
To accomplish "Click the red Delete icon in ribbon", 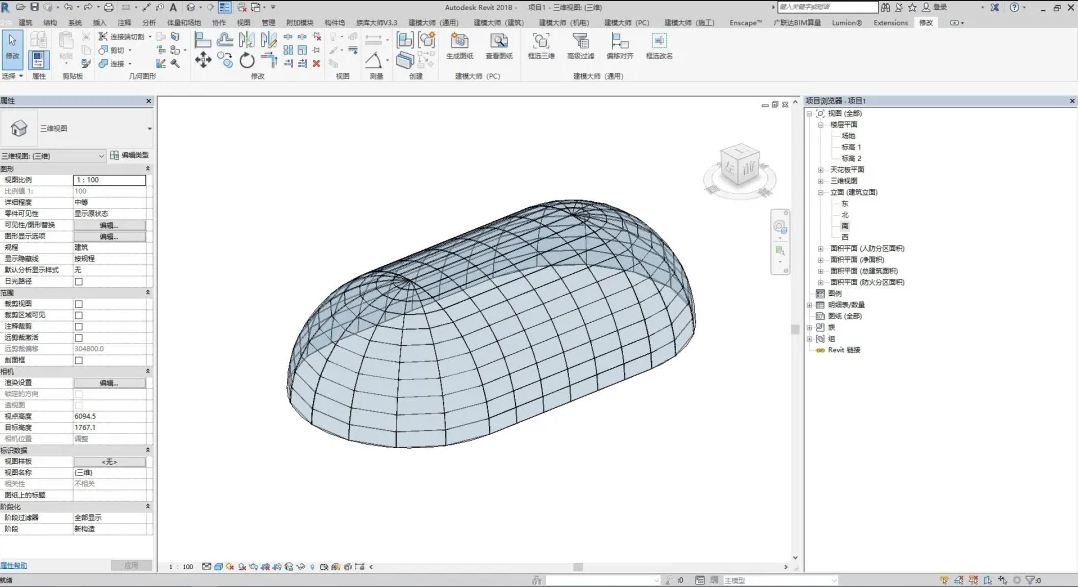I will 316,63.
